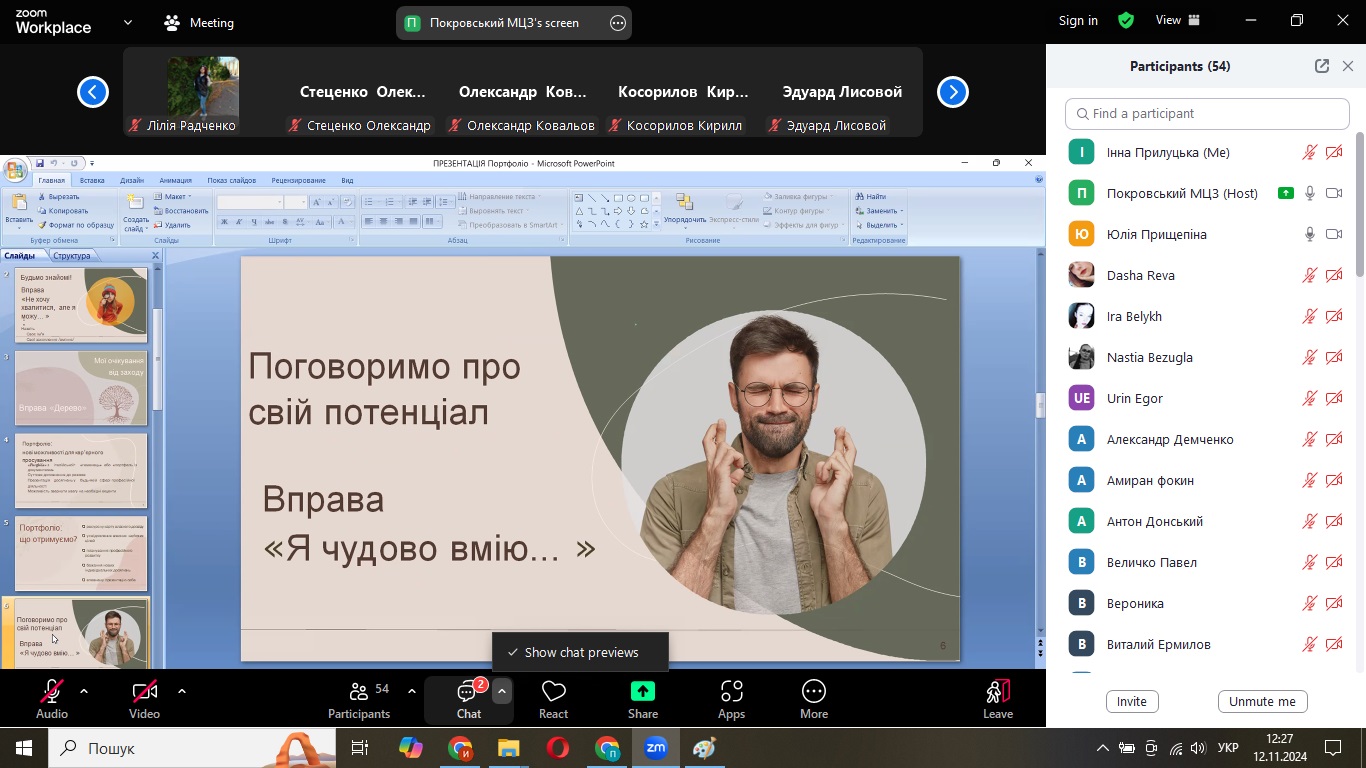Start sharing with the green Share button

point(643,699)
